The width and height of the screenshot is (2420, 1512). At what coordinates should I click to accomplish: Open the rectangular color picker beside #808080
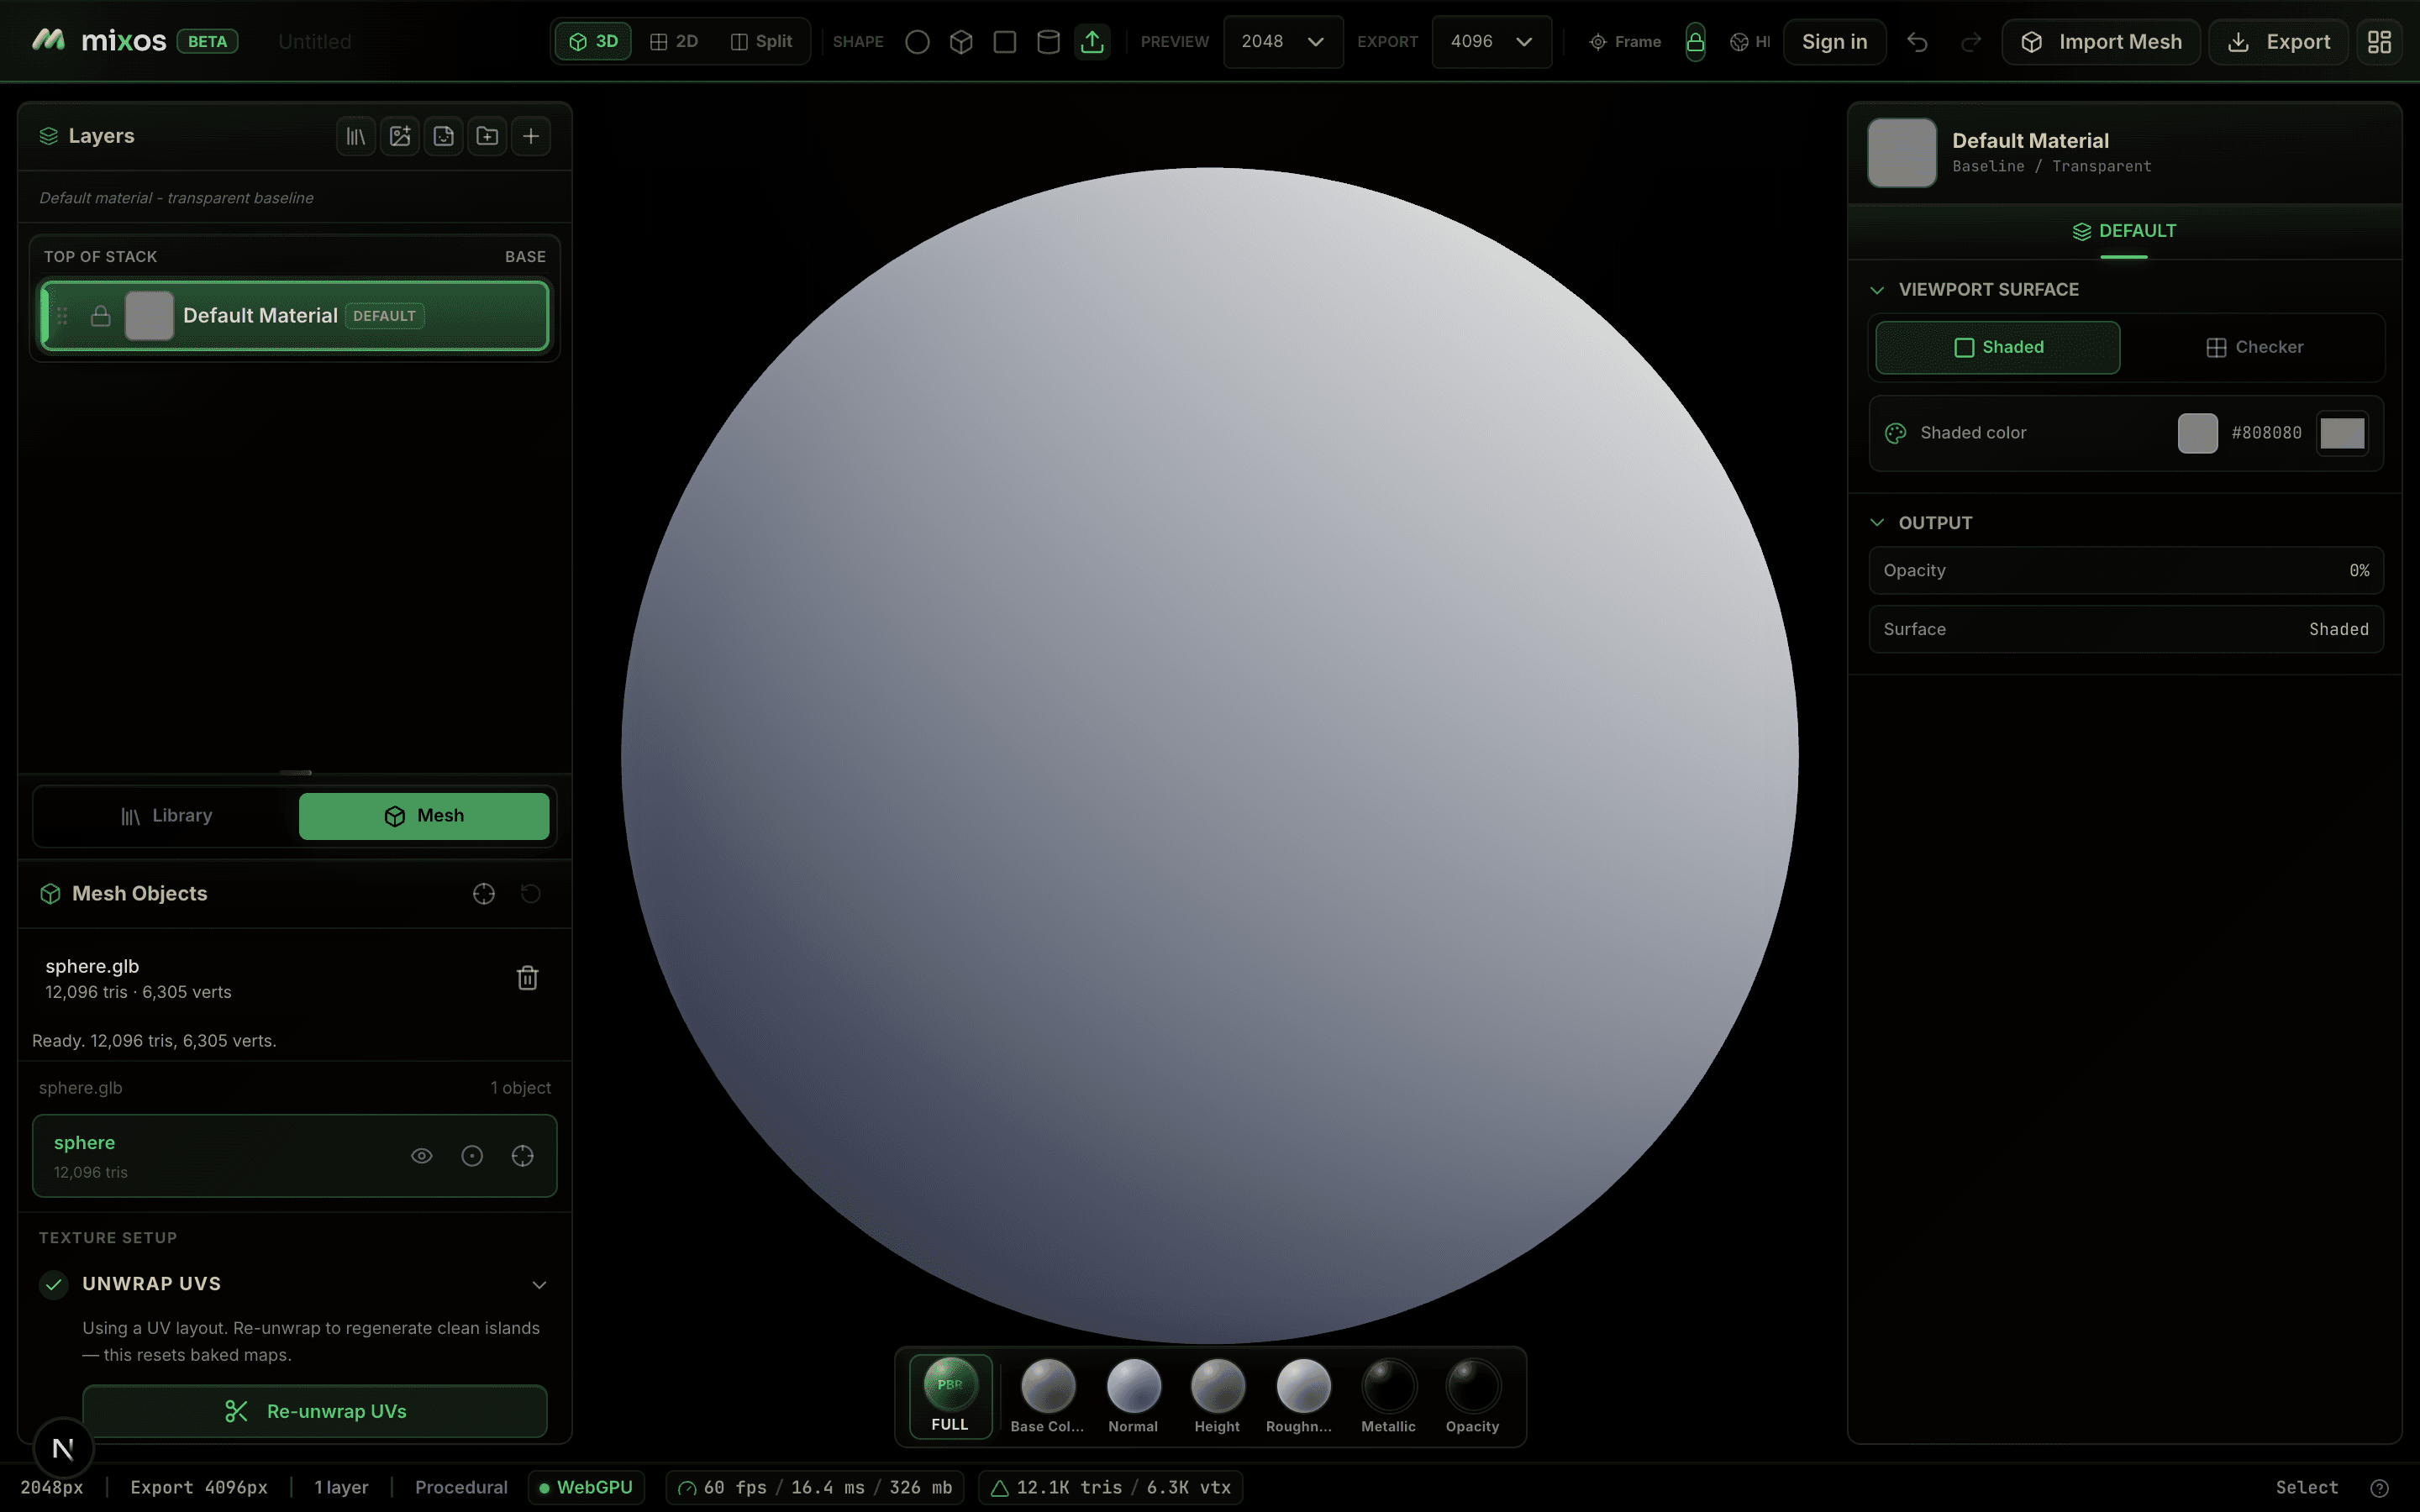(x=2342, y=433)
